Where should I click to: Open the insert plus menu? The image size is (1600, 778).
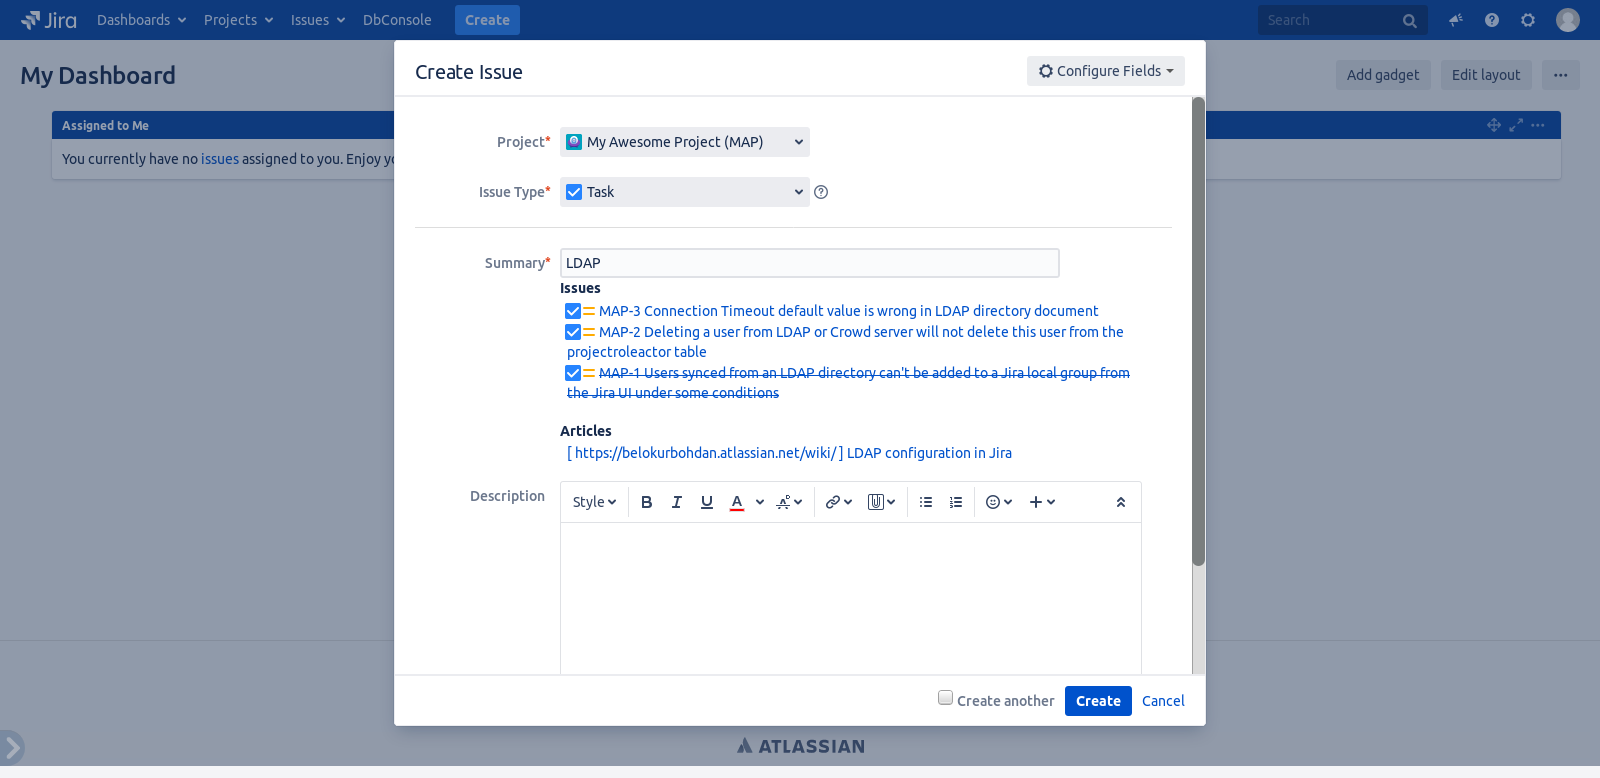(1042, 502)
